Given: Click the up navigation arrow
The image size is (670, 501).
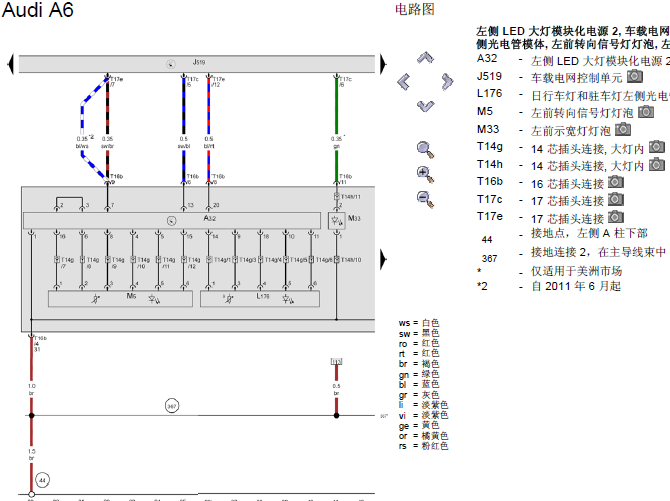Looking at the screenshot, I should [x=425, y=58].
